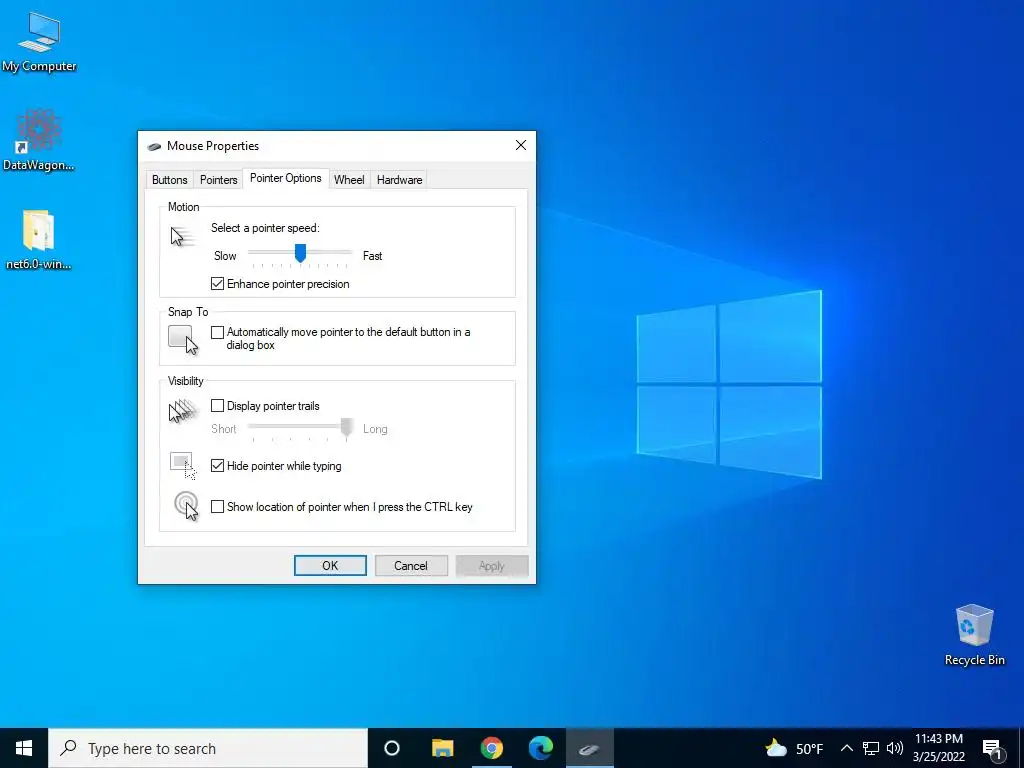Open the volume speaker tray icon

[x=895, y=748]
